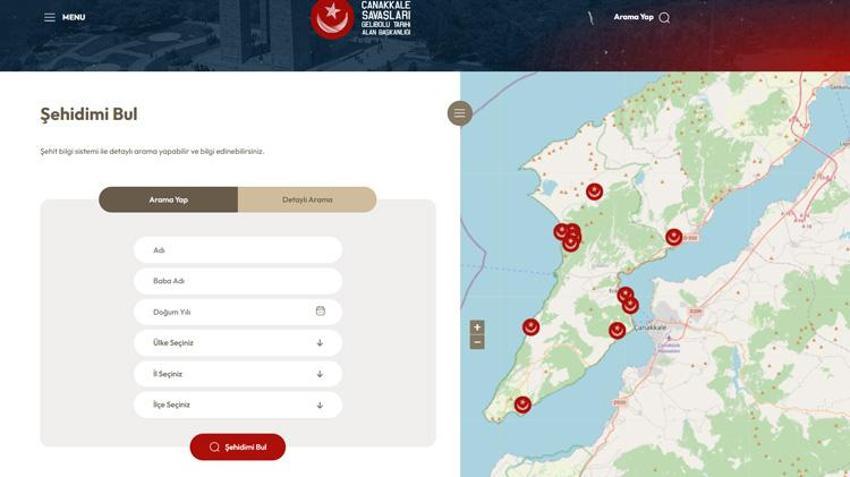Open the İl Seçiniz dropdown
850x477 pixels.
click(238, 373)
